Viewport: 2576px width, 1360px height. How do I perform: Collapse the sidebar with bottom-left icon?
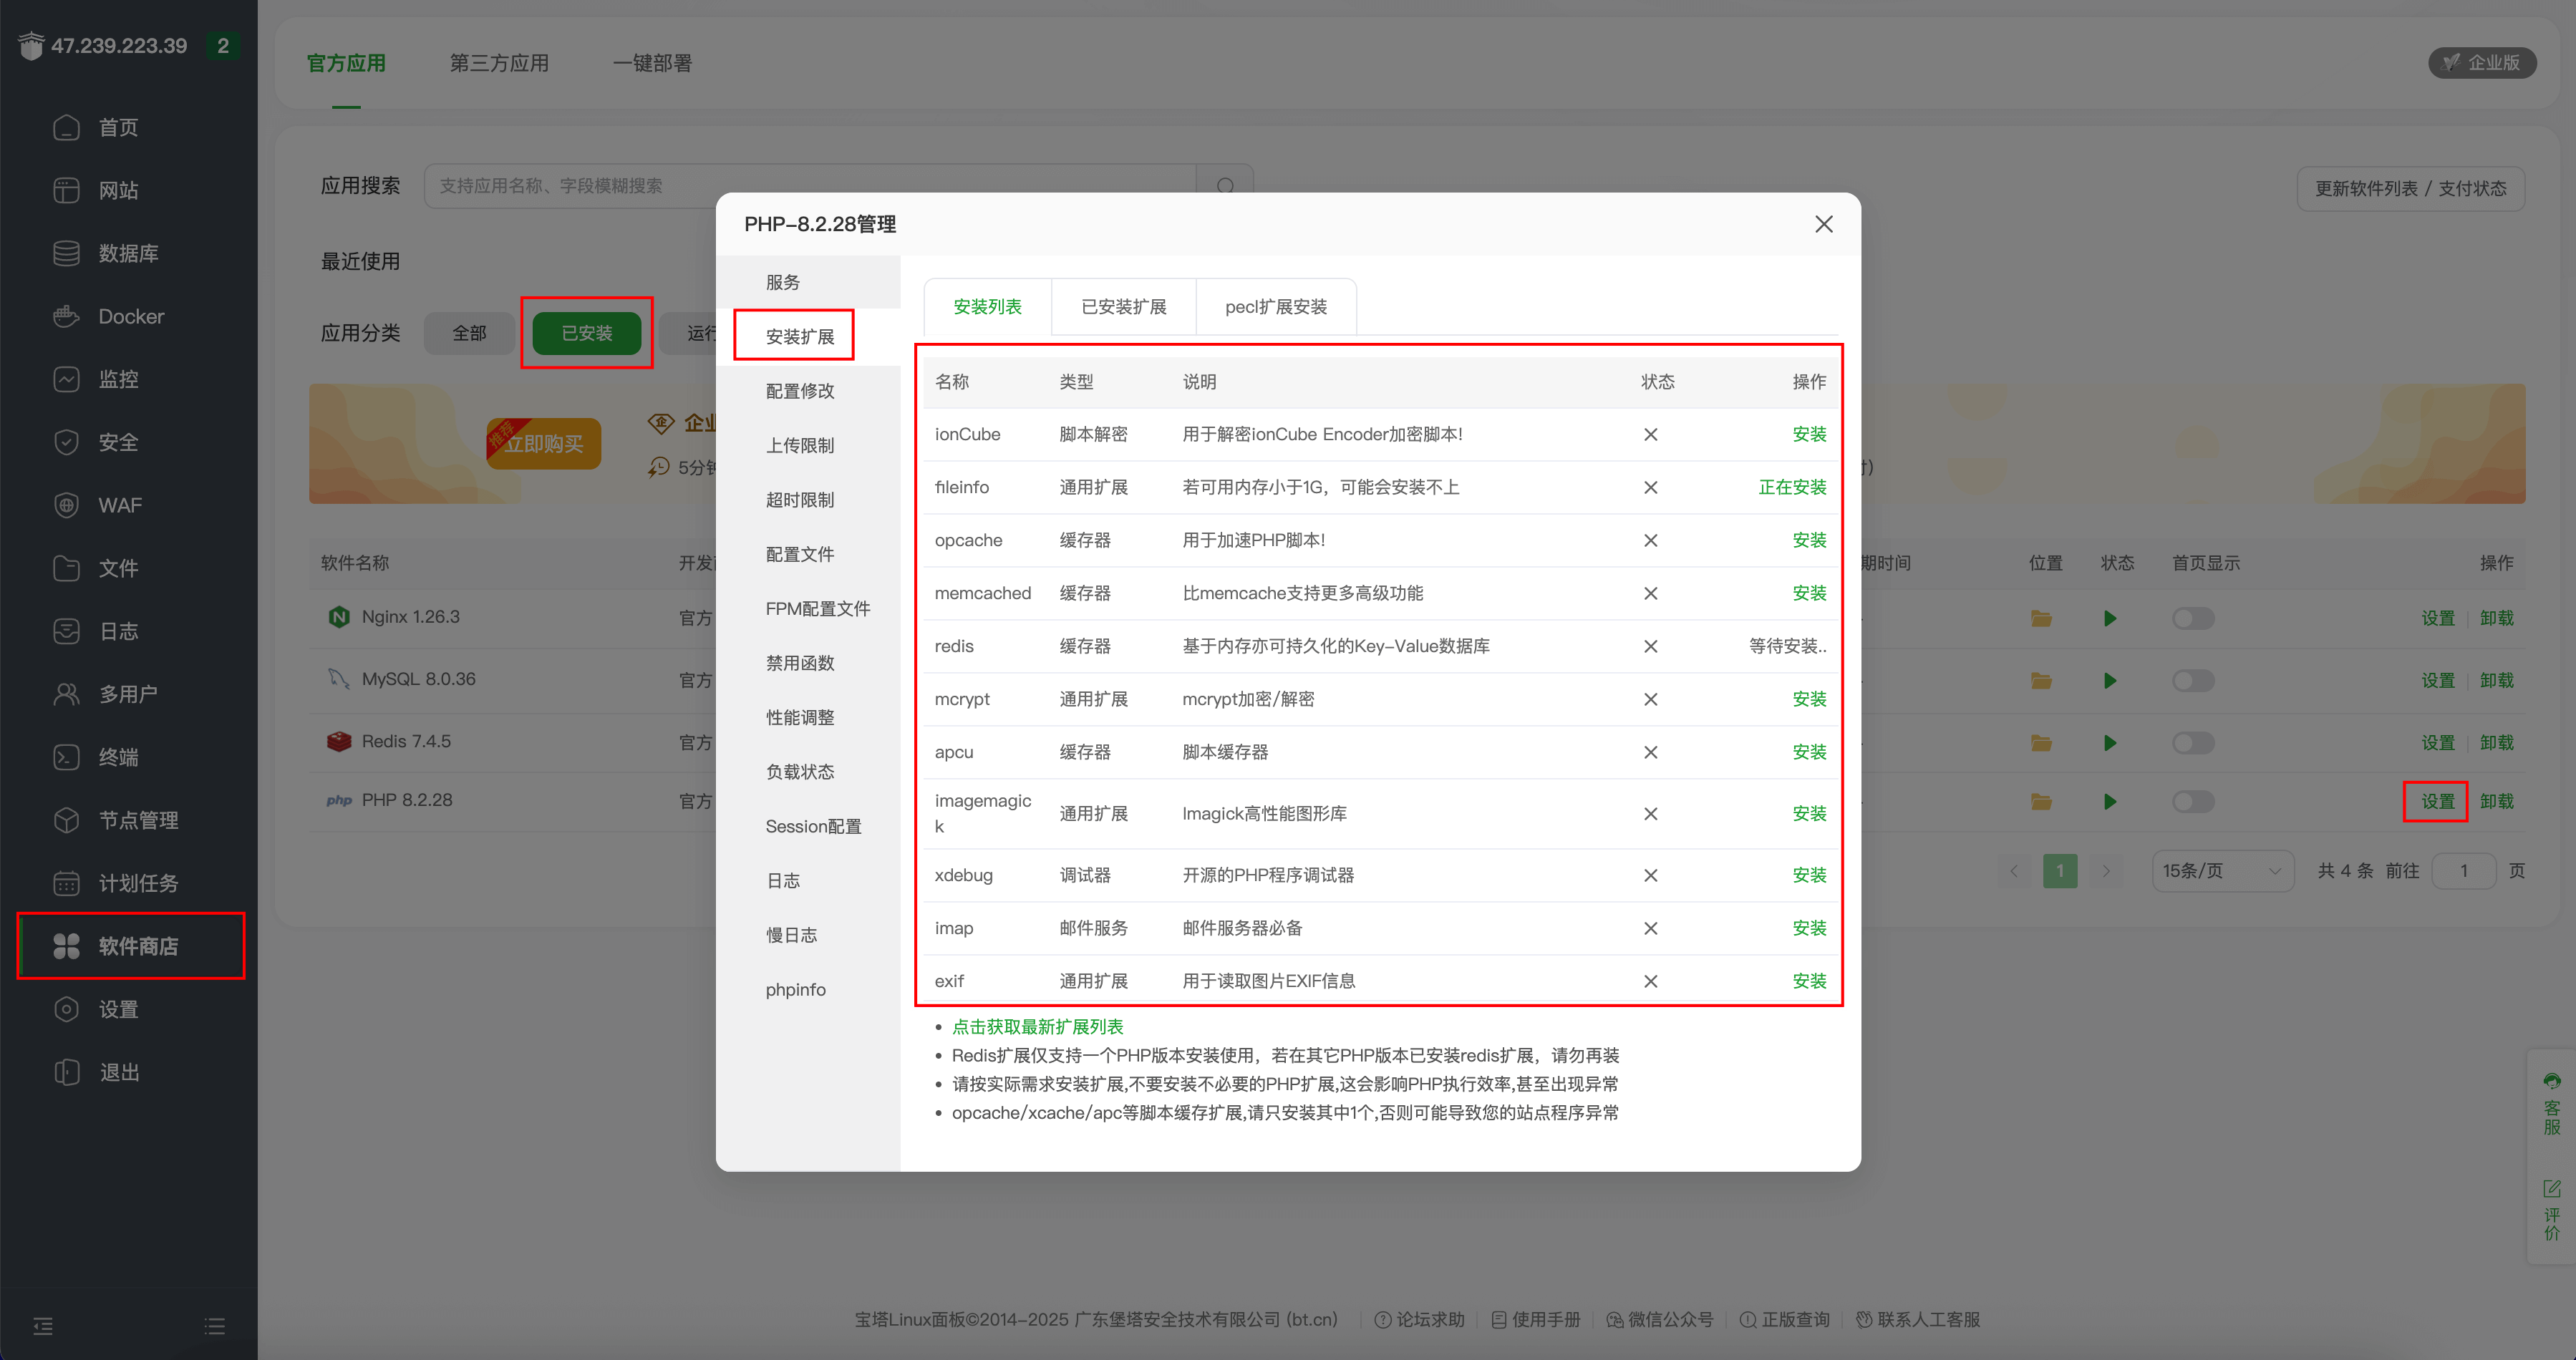[x=43, y=1325]
